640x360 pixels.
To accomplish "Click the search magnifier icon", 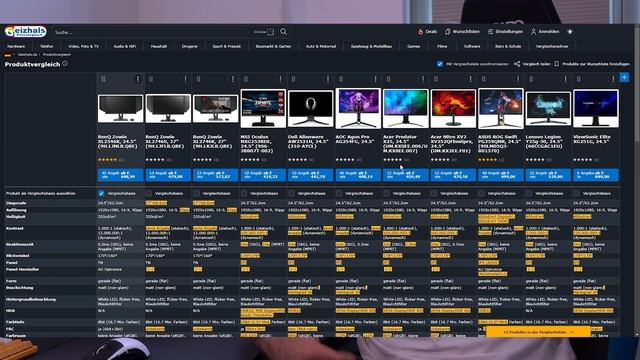I will [x=283, y=31].
